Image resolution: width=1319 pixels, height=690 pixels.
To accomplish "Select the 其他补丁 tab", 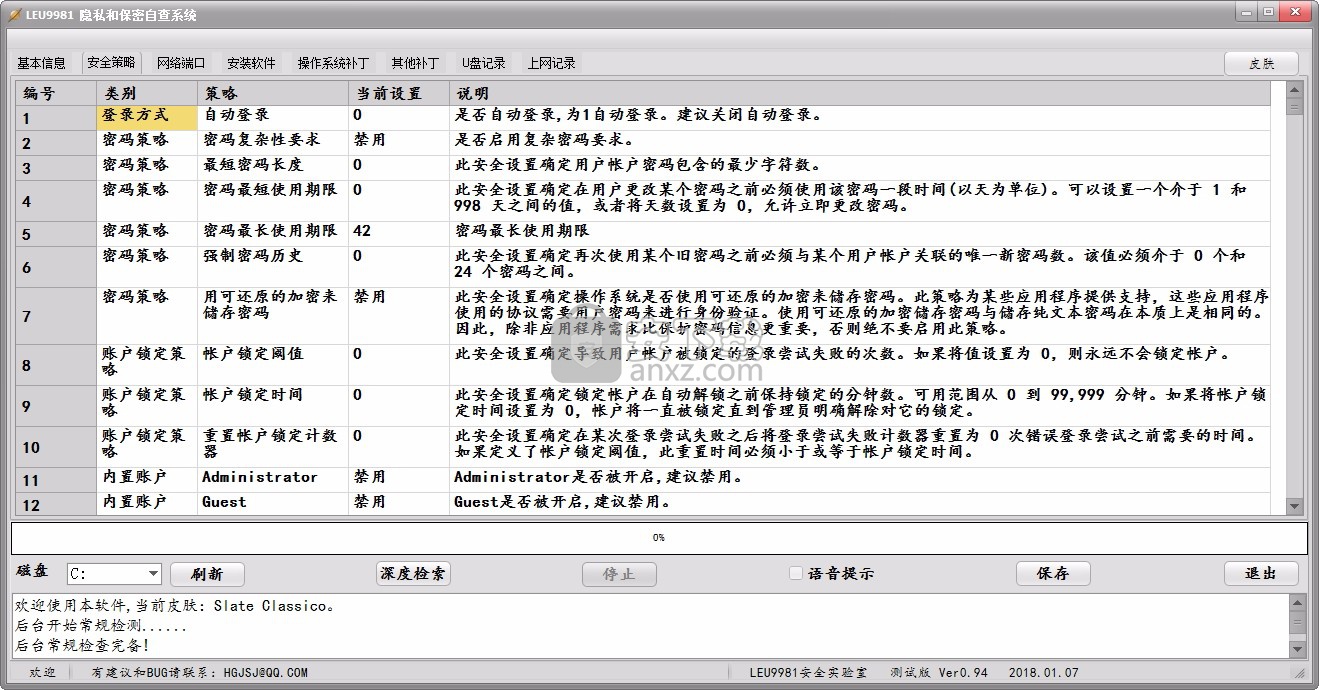I will pyautogui.click(x=415, y=63).
